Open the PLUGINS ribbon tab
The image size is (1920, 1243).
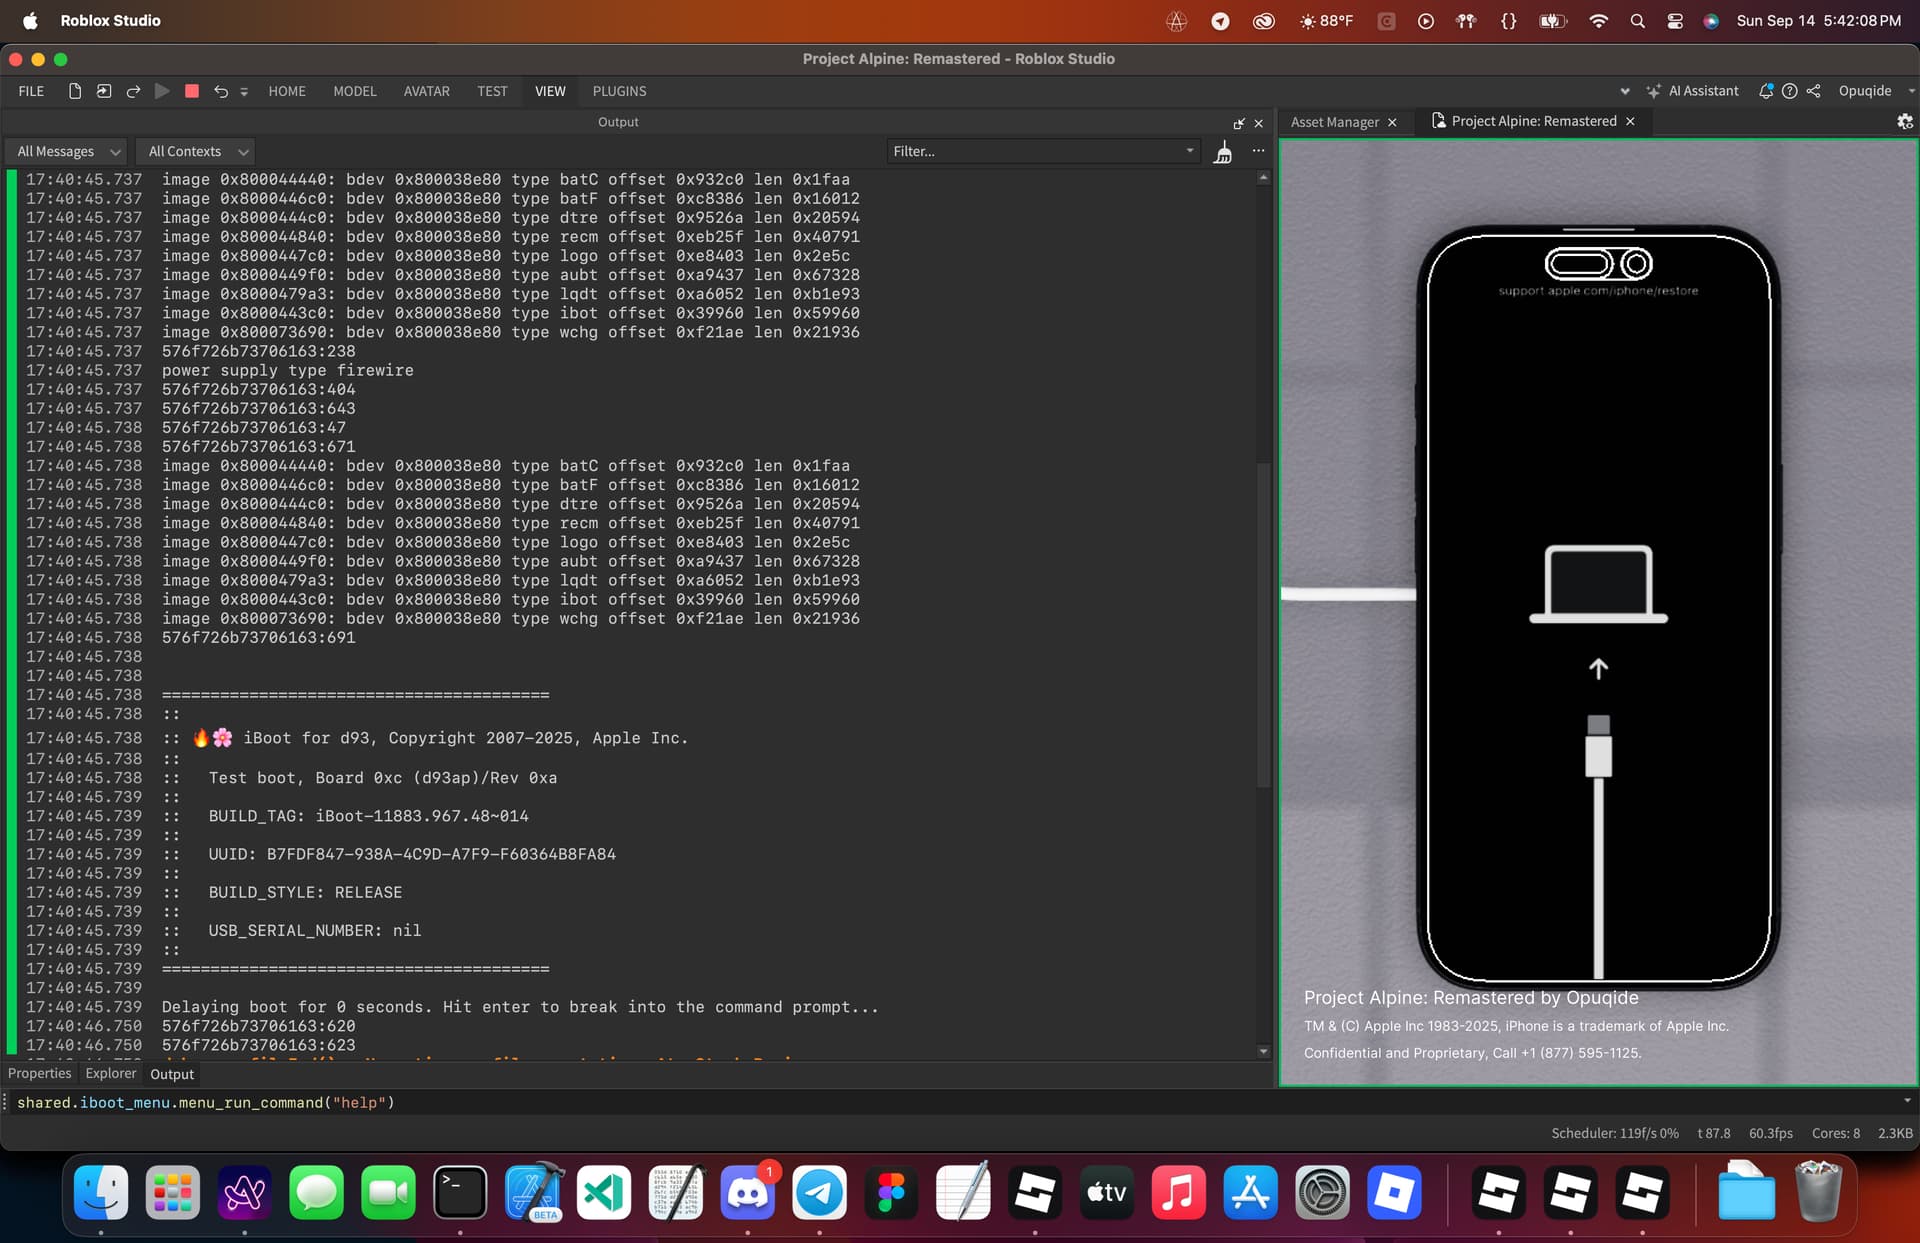pos(619,91)
